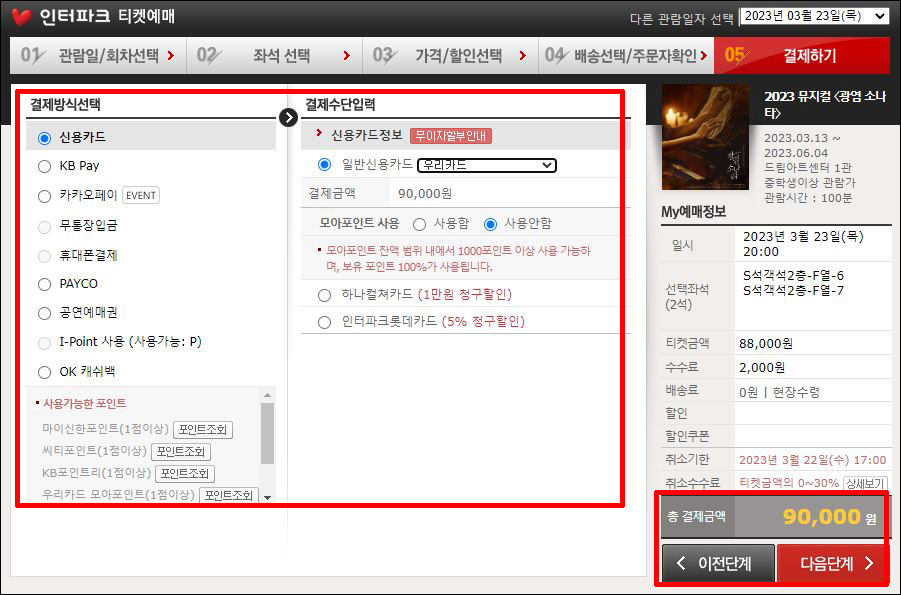Open the viewing date dropdown at top right
The width and height of the screenshot is (901, 595).
pos(815,15)
